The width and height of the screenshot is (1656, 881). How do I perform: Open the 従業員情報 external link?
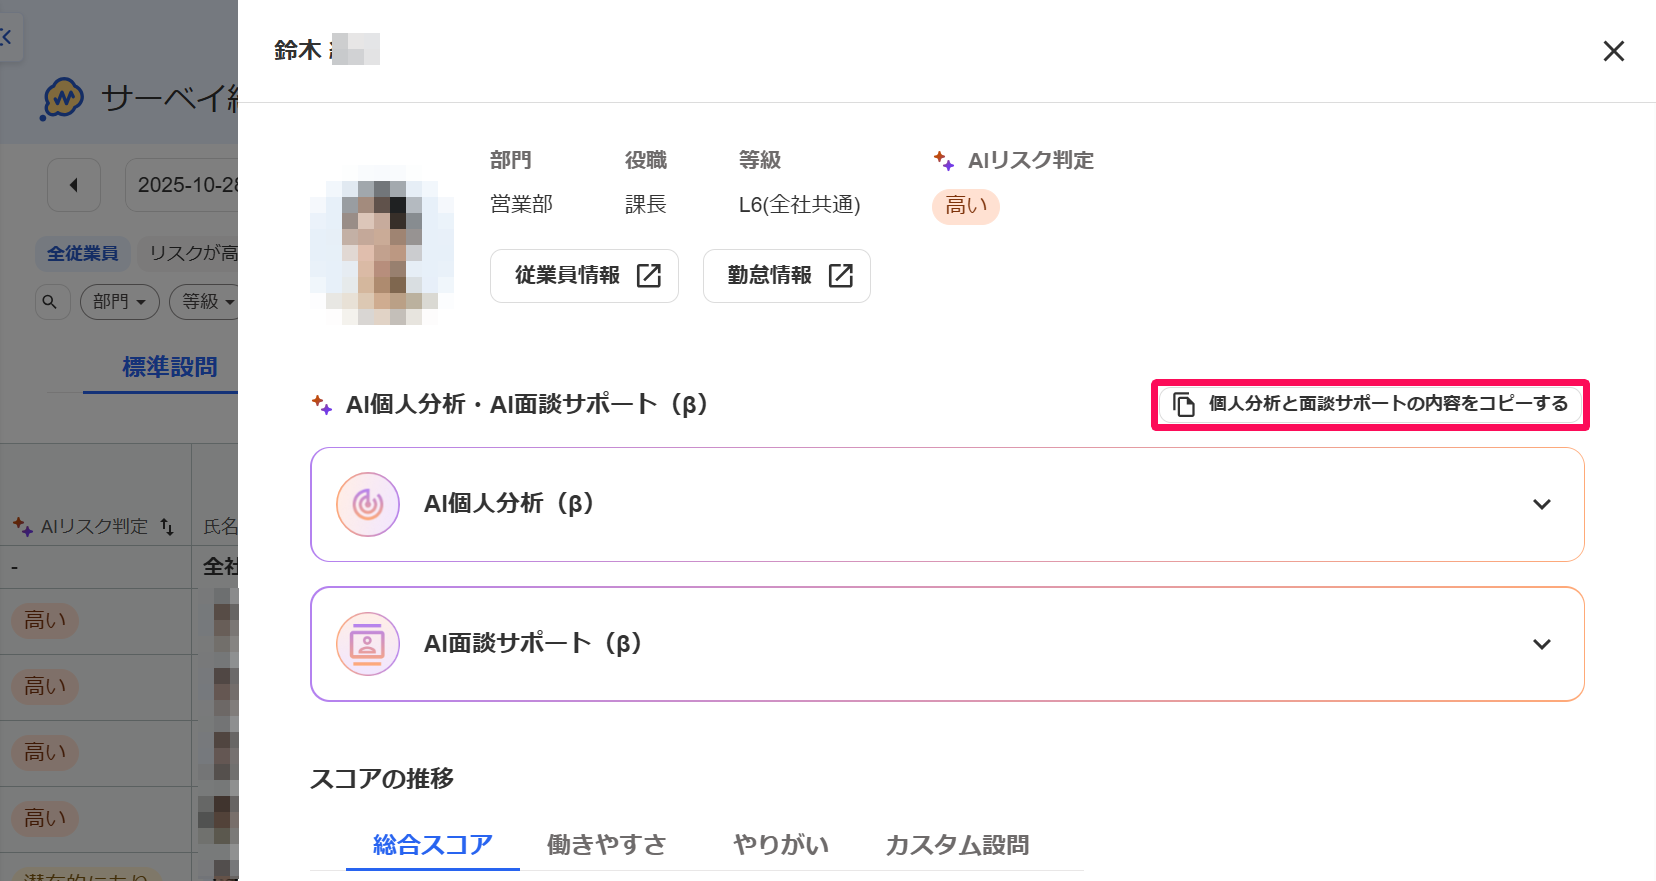[x=584, y=276]
